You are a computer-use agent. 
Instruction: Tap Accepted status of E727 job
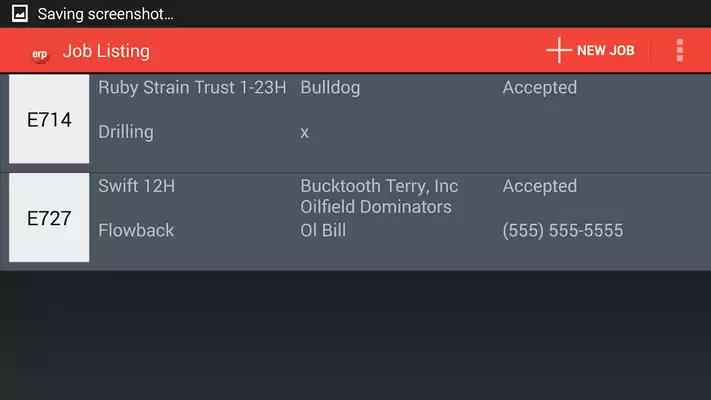(x=540, y=186)
